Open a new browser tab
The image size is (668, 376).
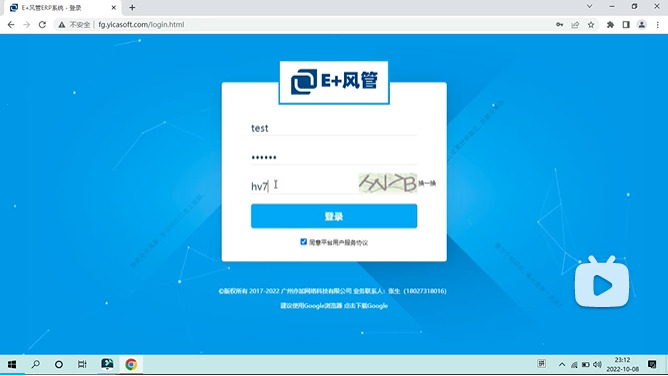click(132, 7)
